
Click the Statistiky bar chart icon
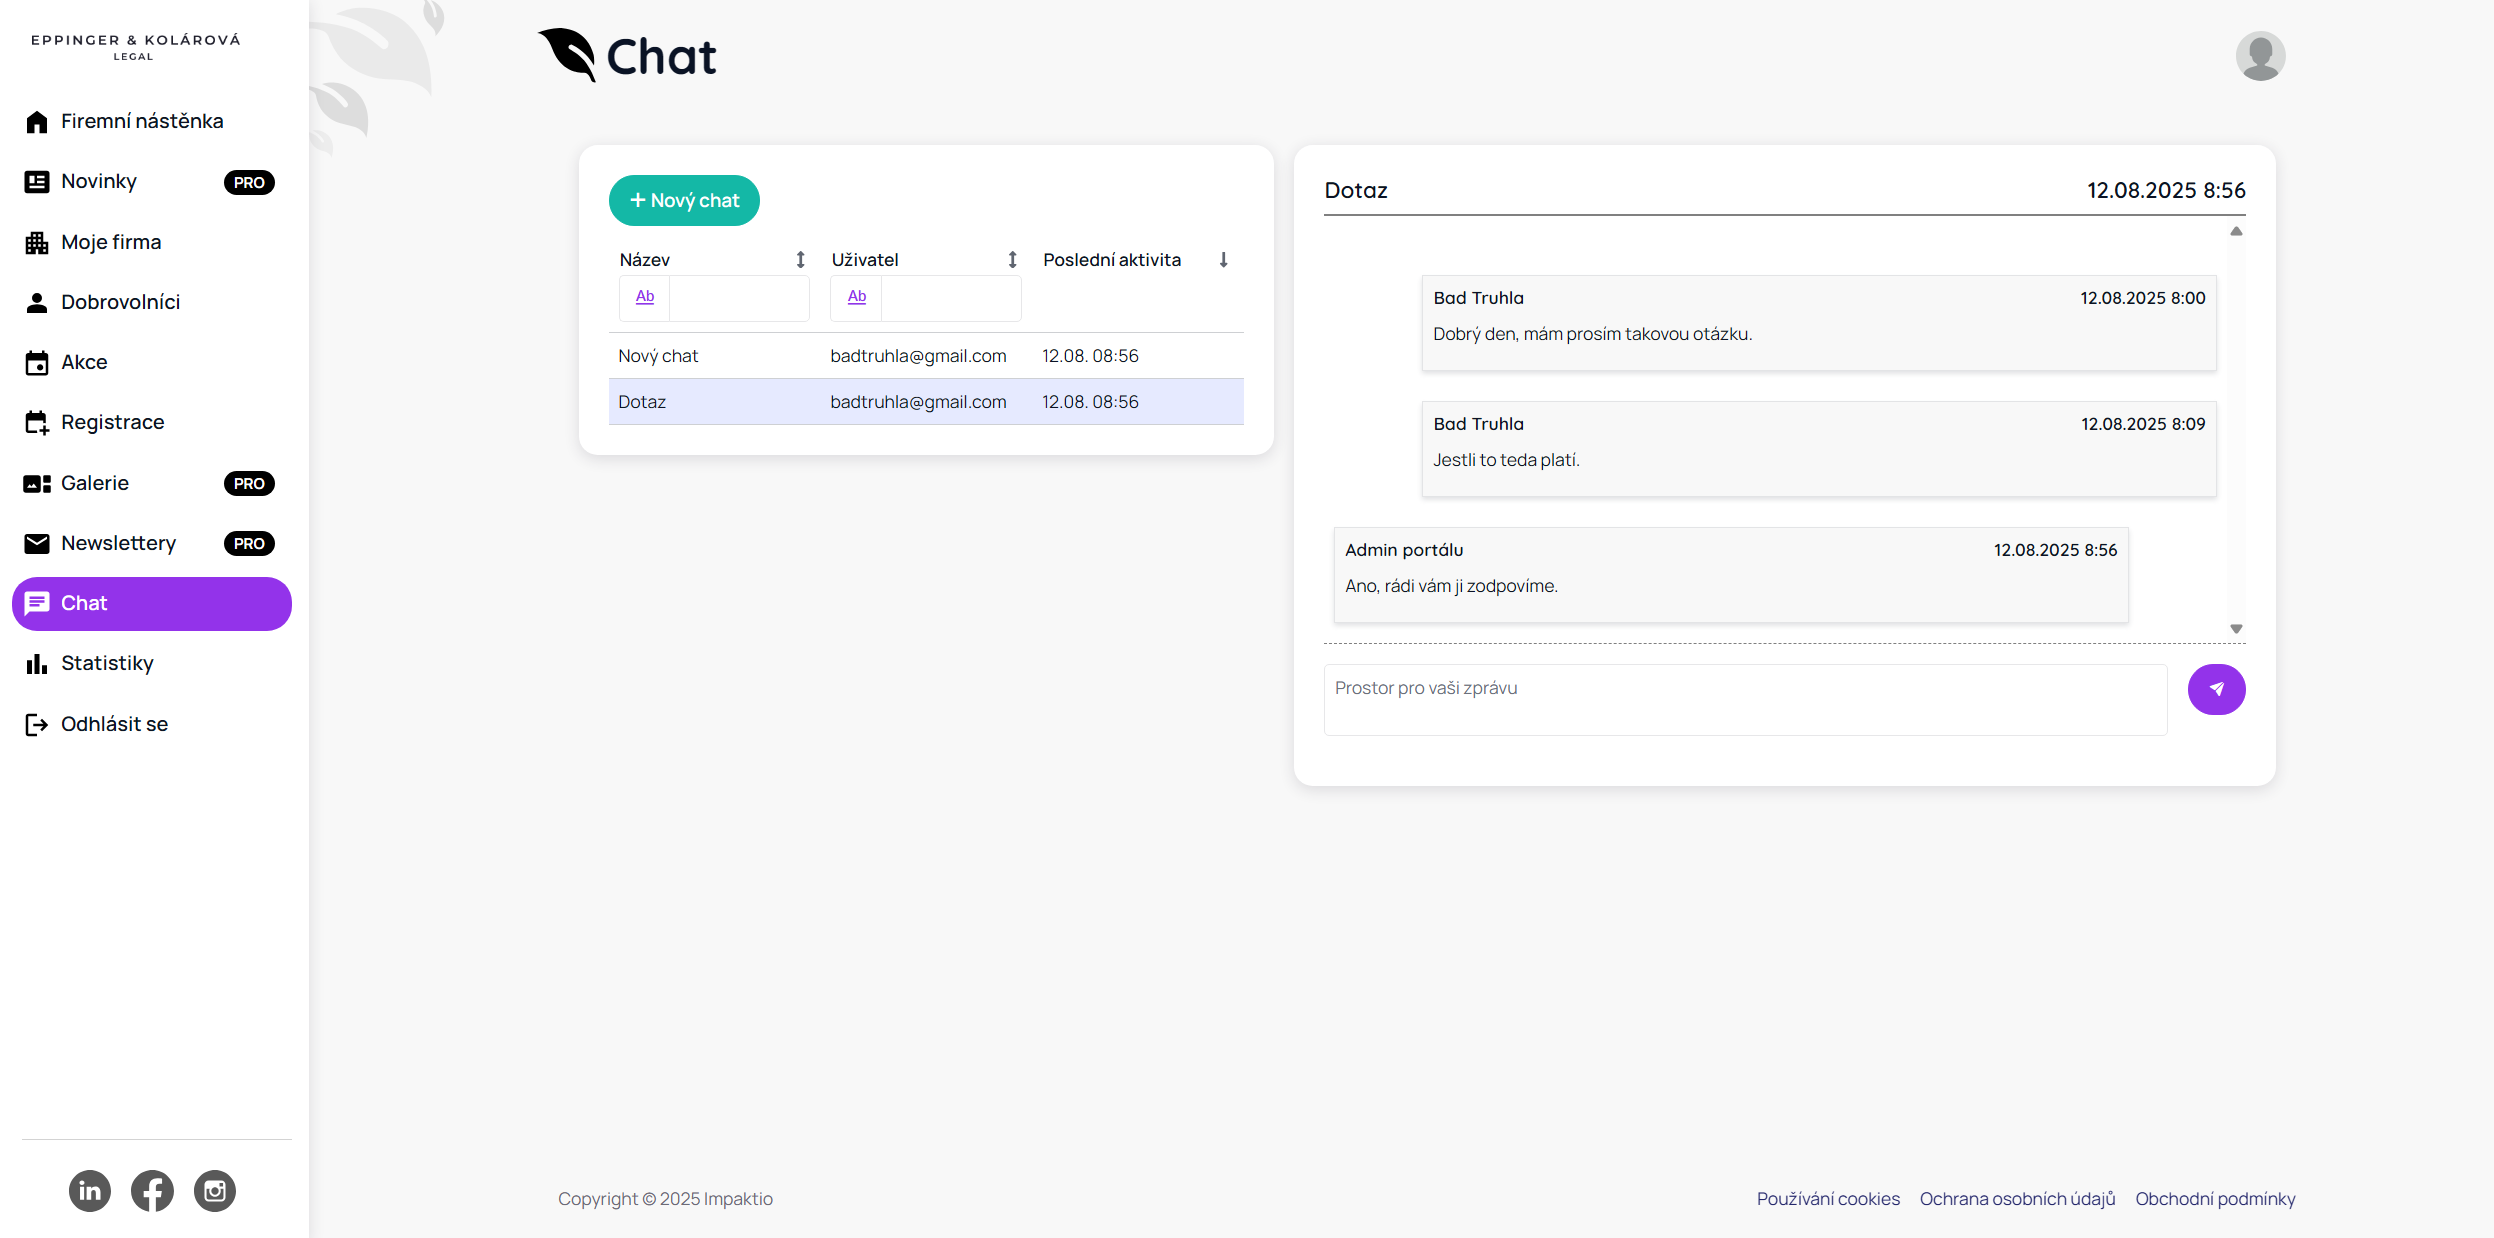[x=37, y=664]
